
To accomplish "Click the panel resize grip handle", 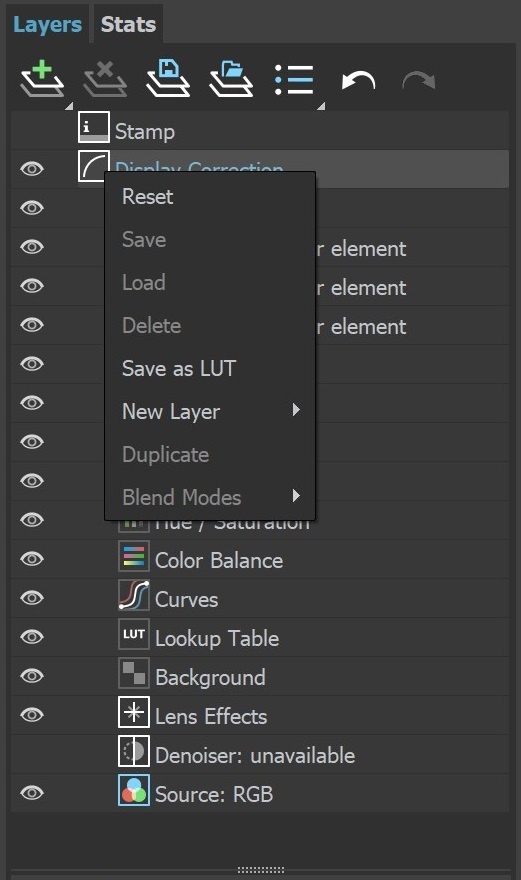I will click(x=260, y=869).
